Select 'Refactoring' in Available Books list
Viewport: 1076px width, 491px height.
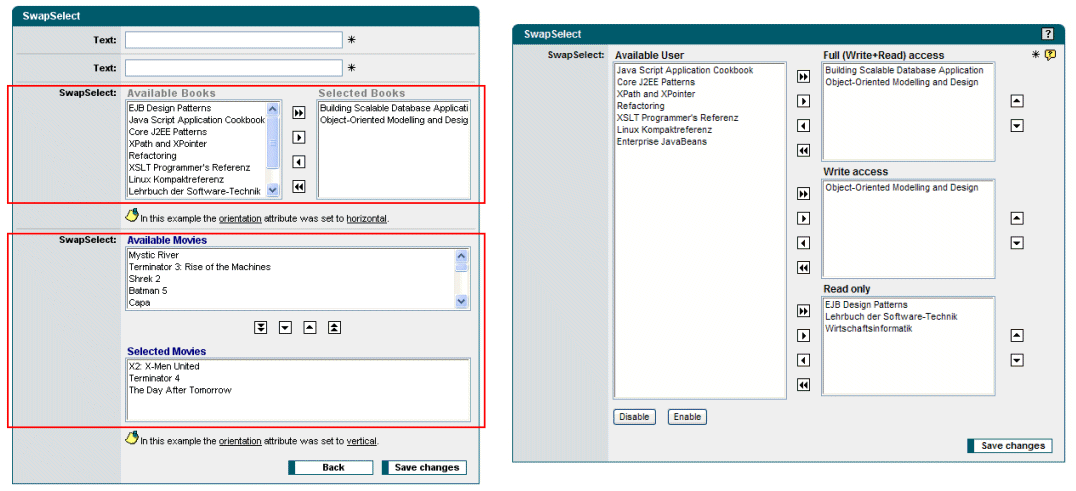pyautogui.click(x=152, y=156)
